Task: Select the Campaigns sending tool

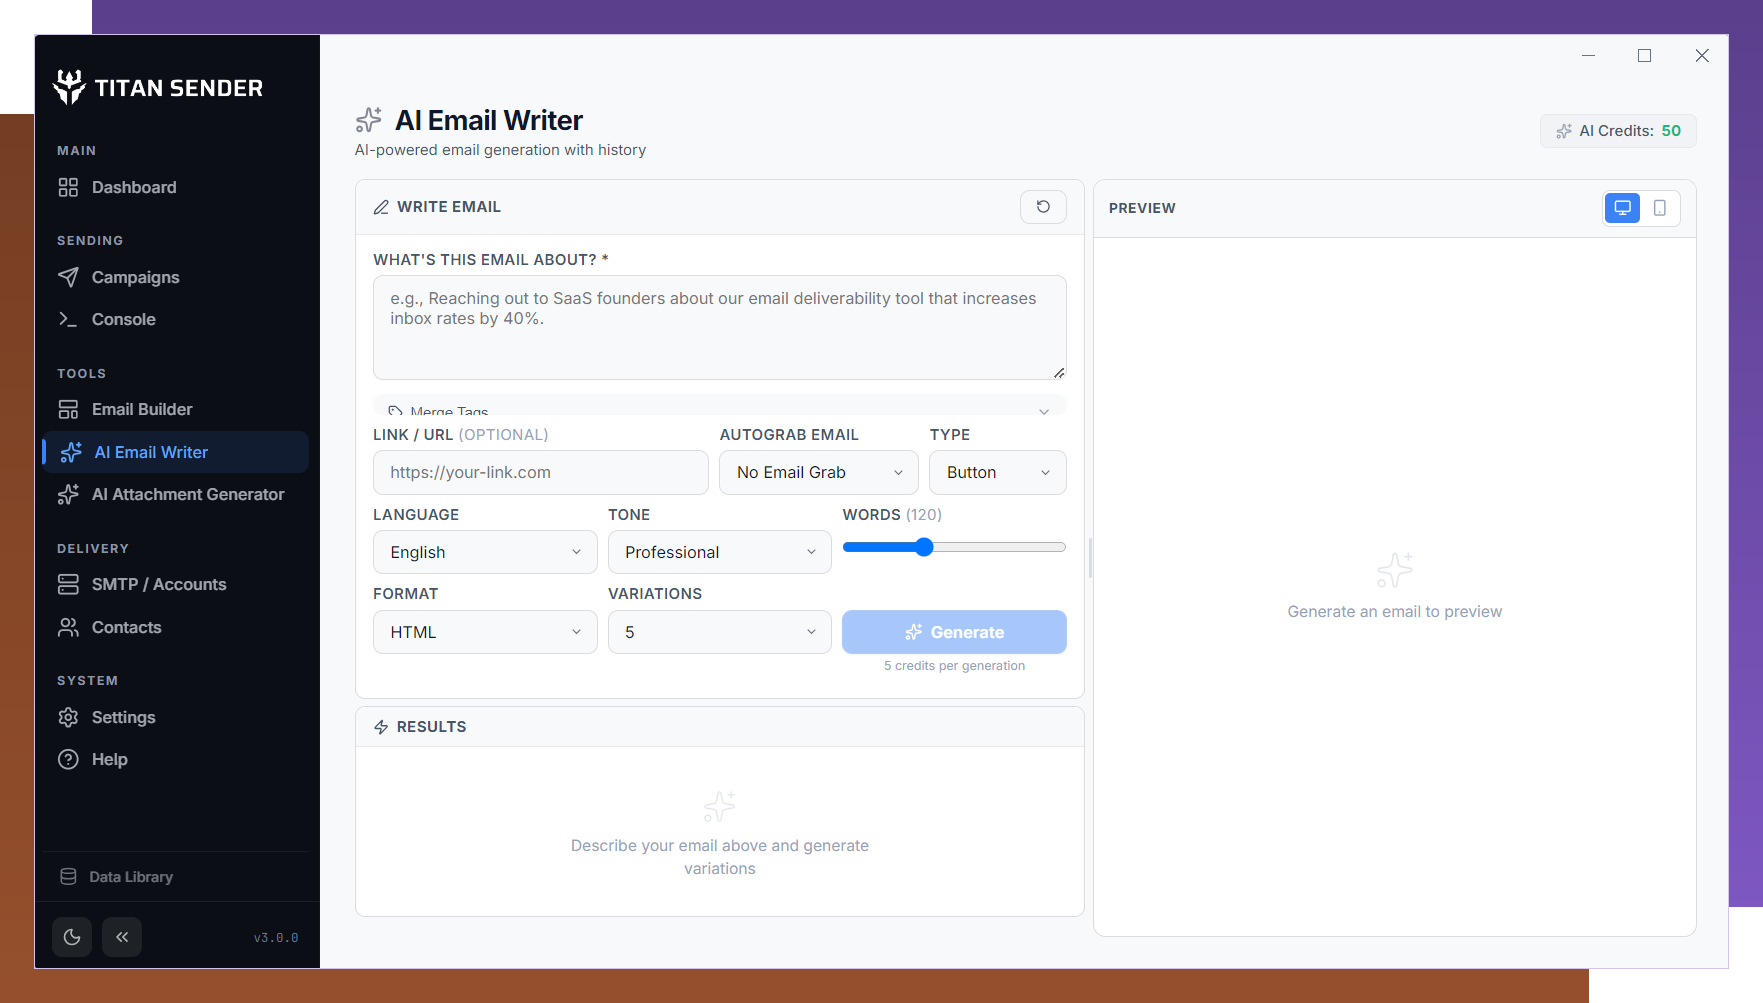Action: [135, 277]
